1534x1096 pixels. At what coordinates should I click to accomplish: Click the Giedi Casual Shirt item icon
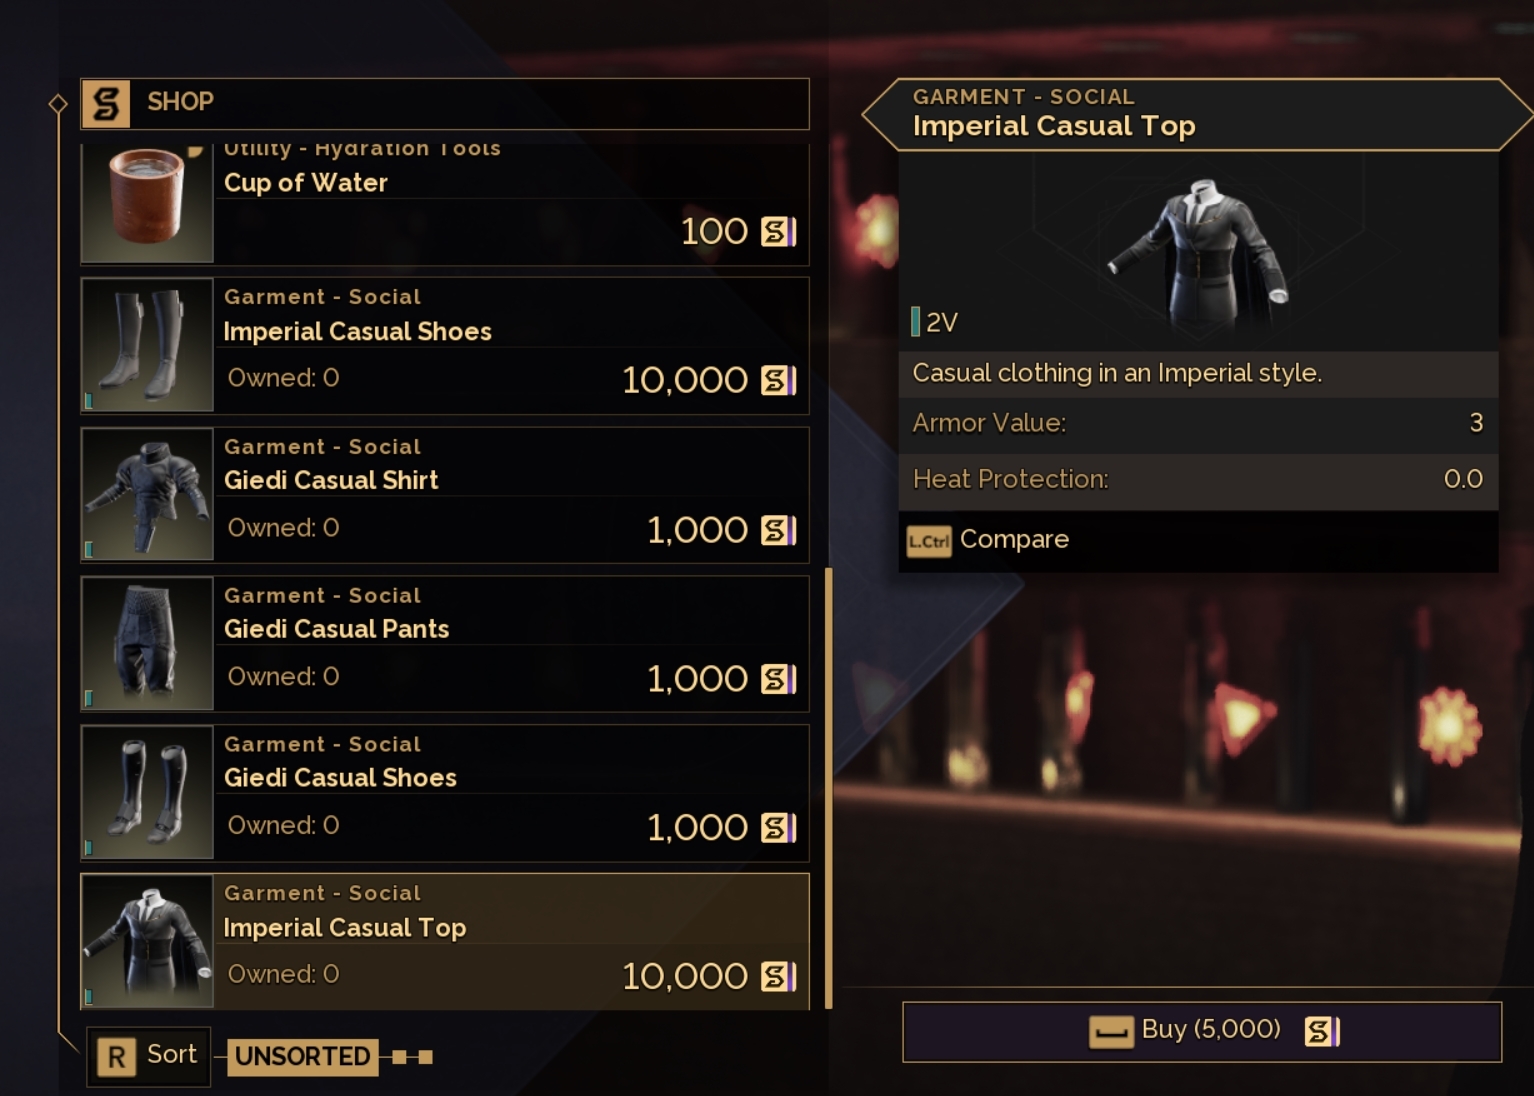coord(147,494)
